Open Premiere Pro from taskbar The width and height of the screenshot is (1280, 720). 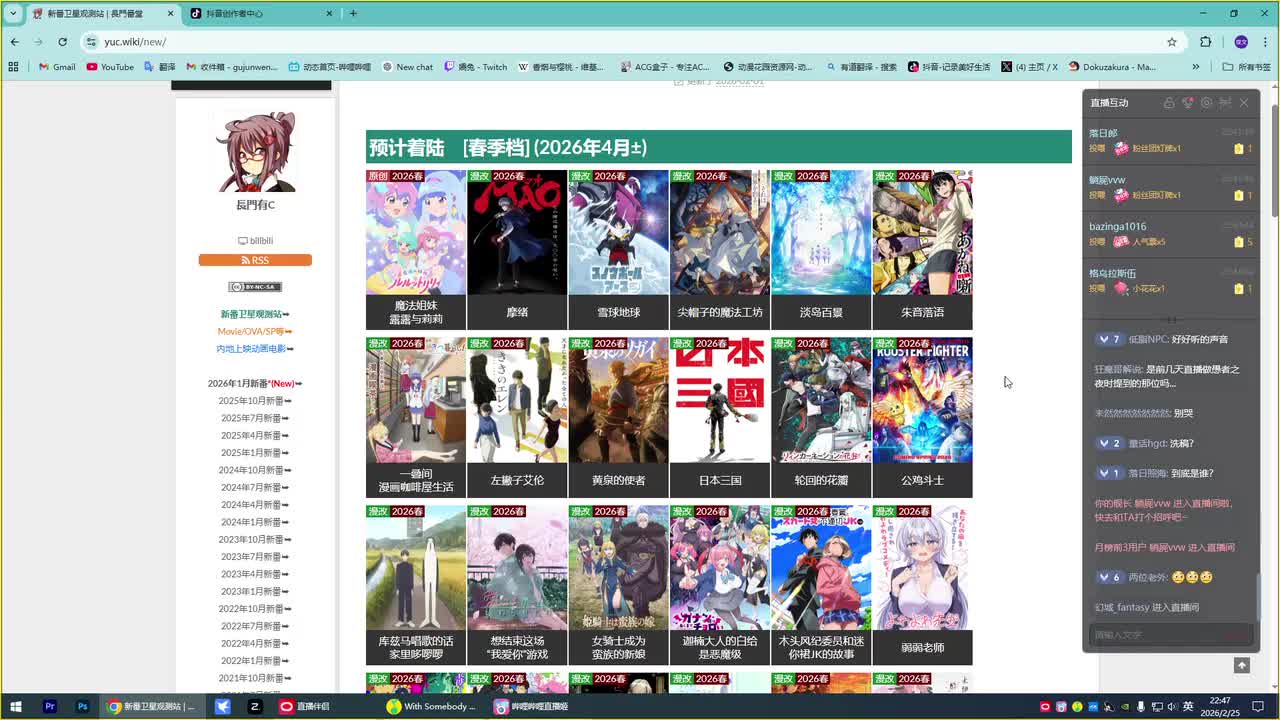pos(50,706)
